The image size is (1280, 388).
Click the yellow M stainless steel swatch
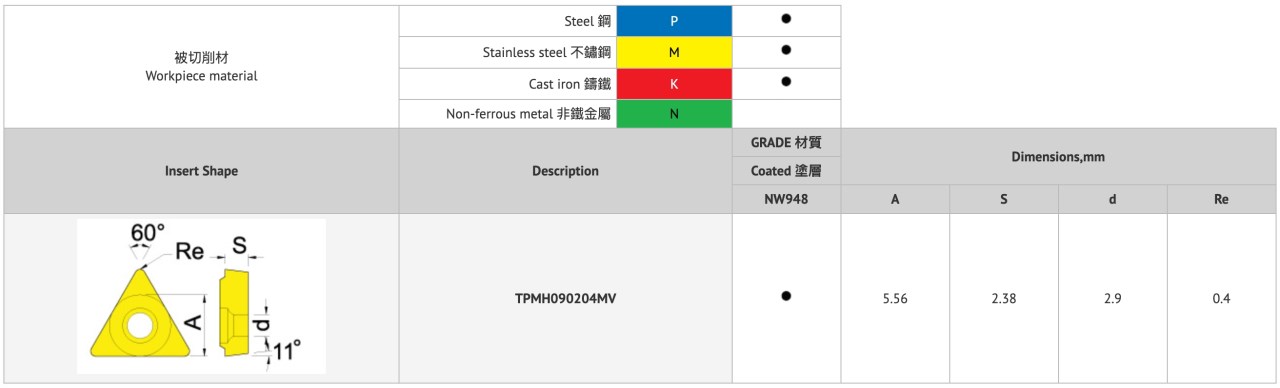[x=675, y=52]
